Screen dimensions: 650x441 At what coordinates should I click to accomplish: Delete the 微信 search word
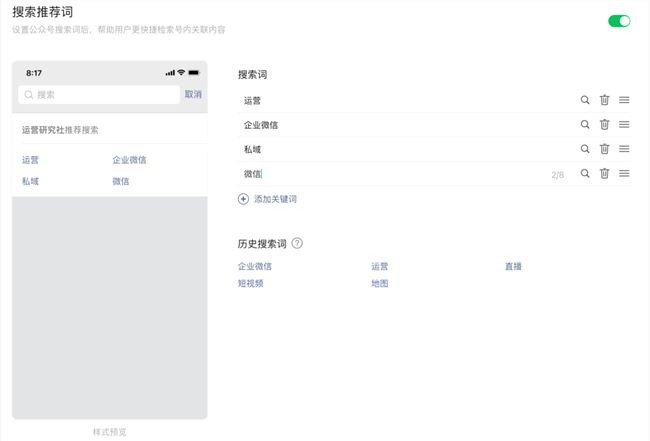[x=604, y=173]
